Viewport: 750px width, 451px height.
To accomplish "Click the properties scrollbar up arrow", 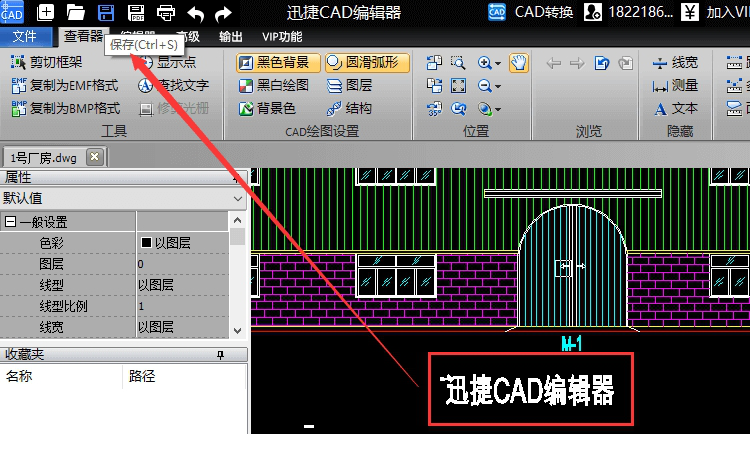I will pyautogui.click(x=237, y=220).
